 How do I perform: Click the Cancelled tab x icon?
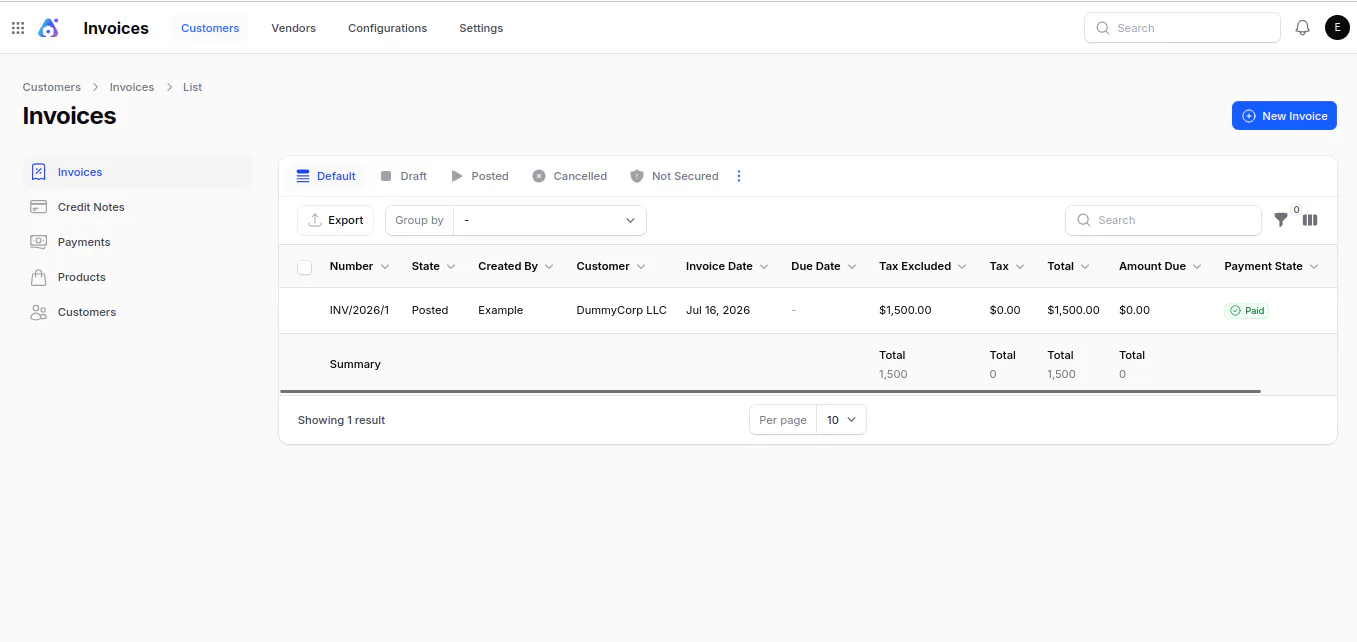(x=539, y=176)
